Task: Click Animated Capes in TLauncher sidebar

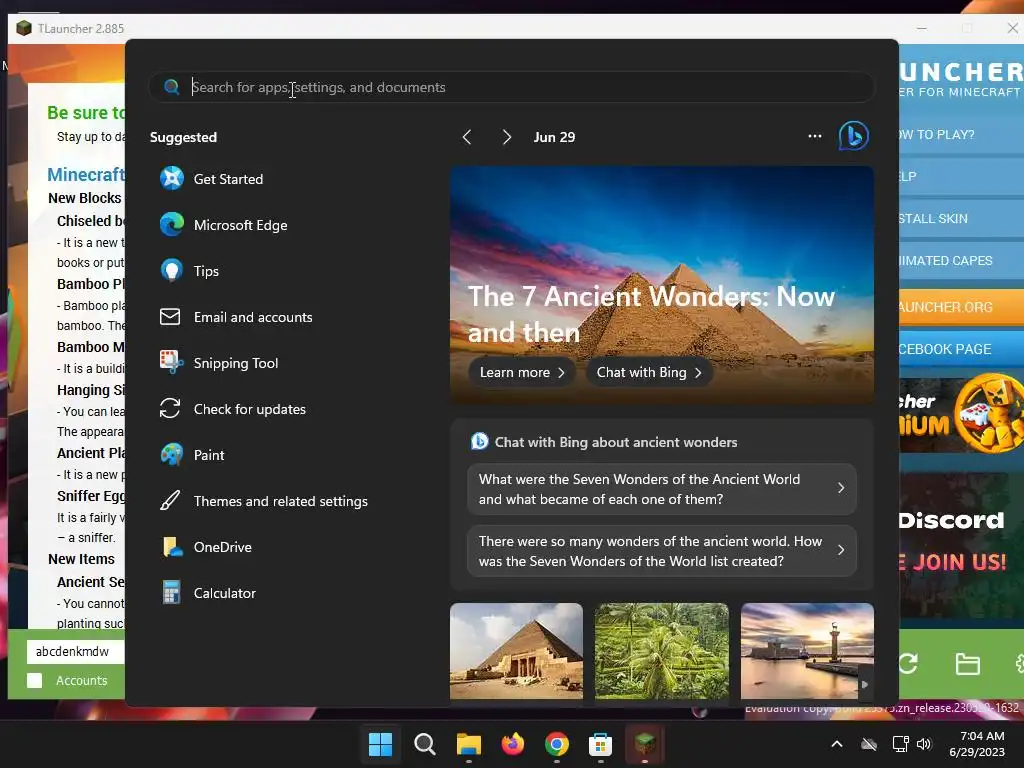Action: point(961,261)
